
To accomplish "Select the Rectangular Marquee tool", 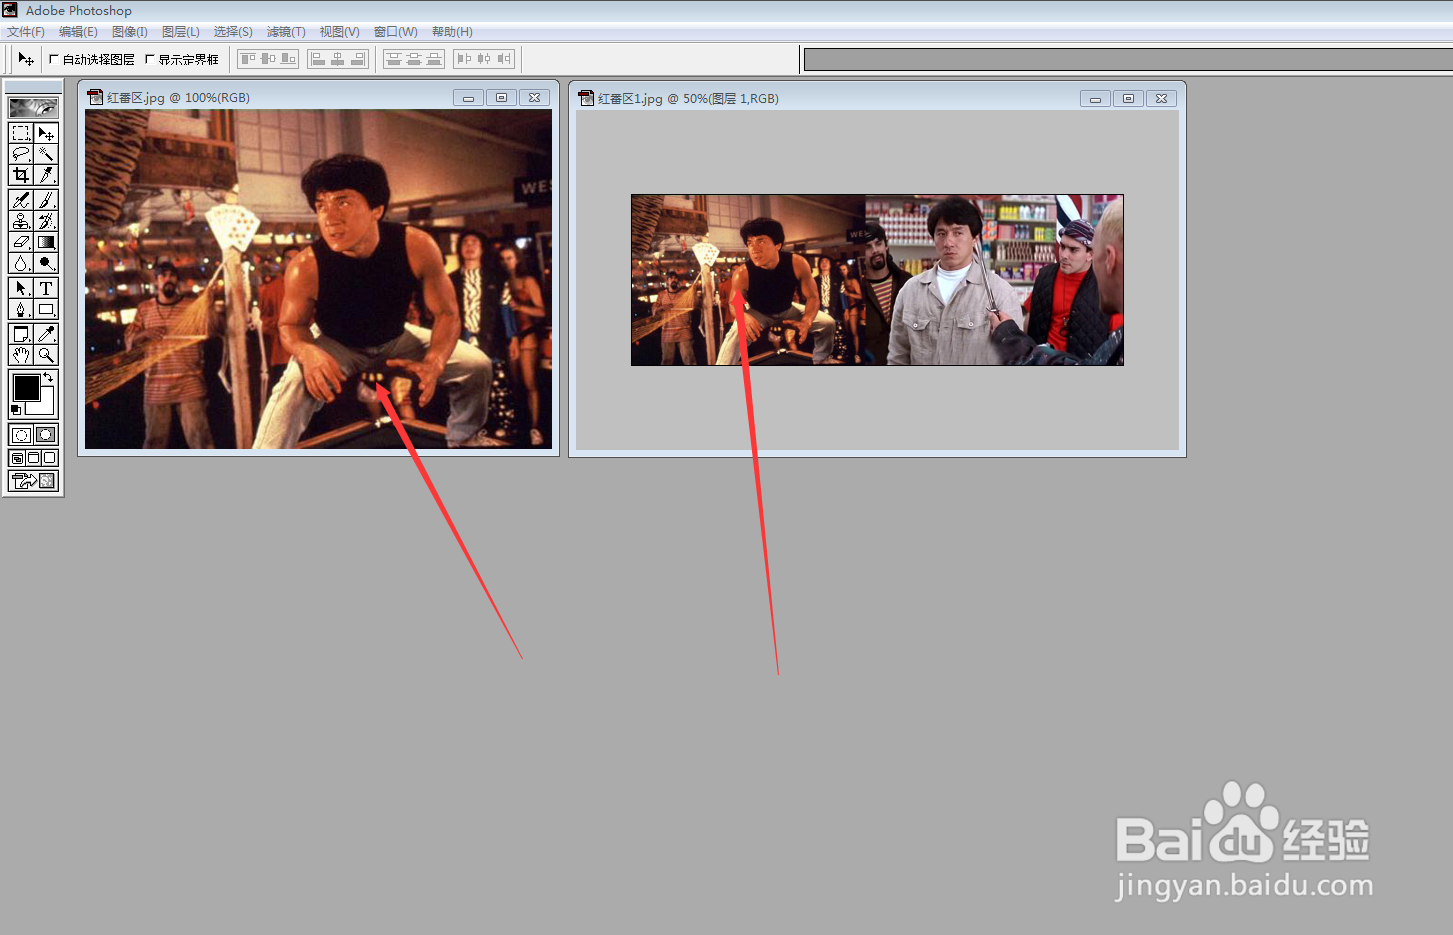I will [x=21, y=133].
